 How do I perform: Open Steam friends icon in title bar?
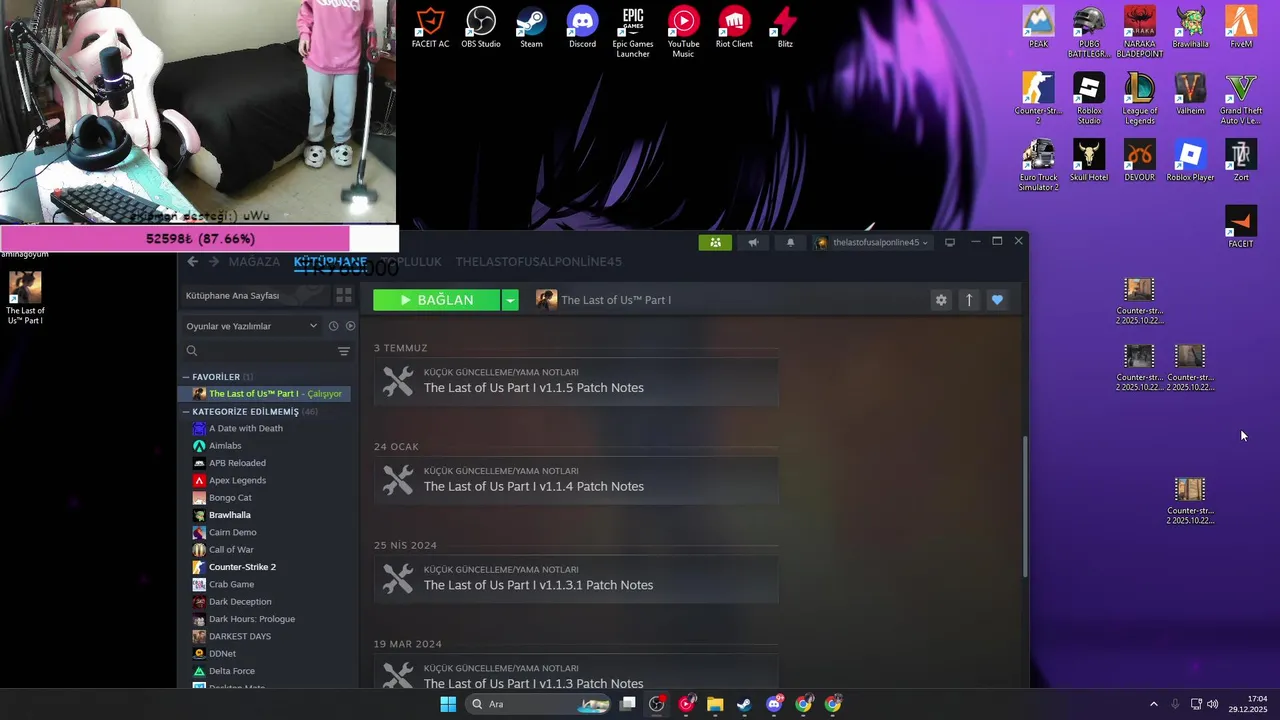tap(715, 242)
